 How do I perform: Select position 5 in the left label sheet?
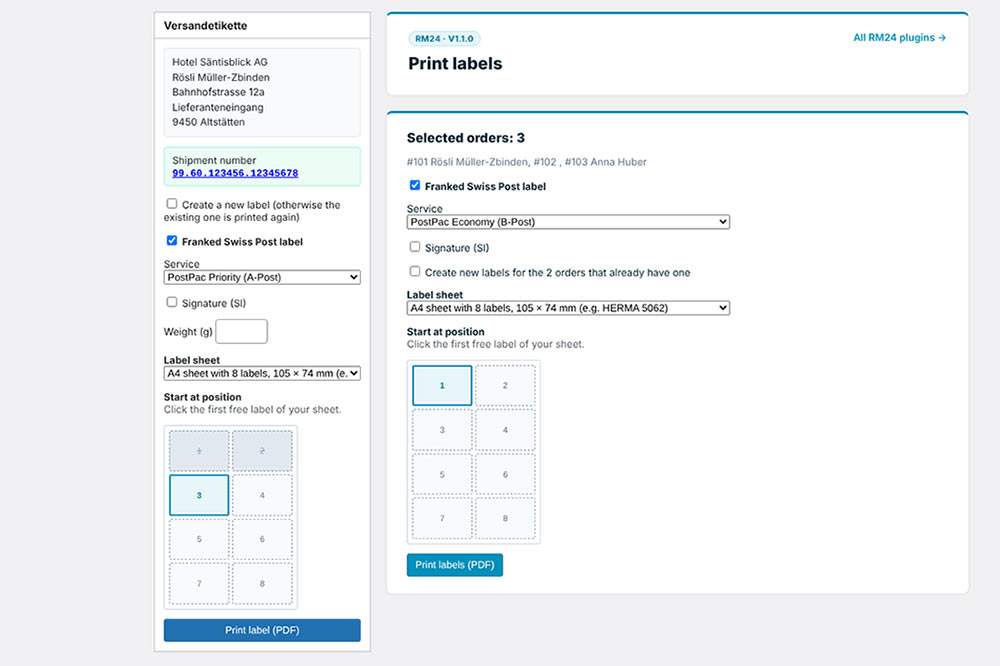coord(199,539)
